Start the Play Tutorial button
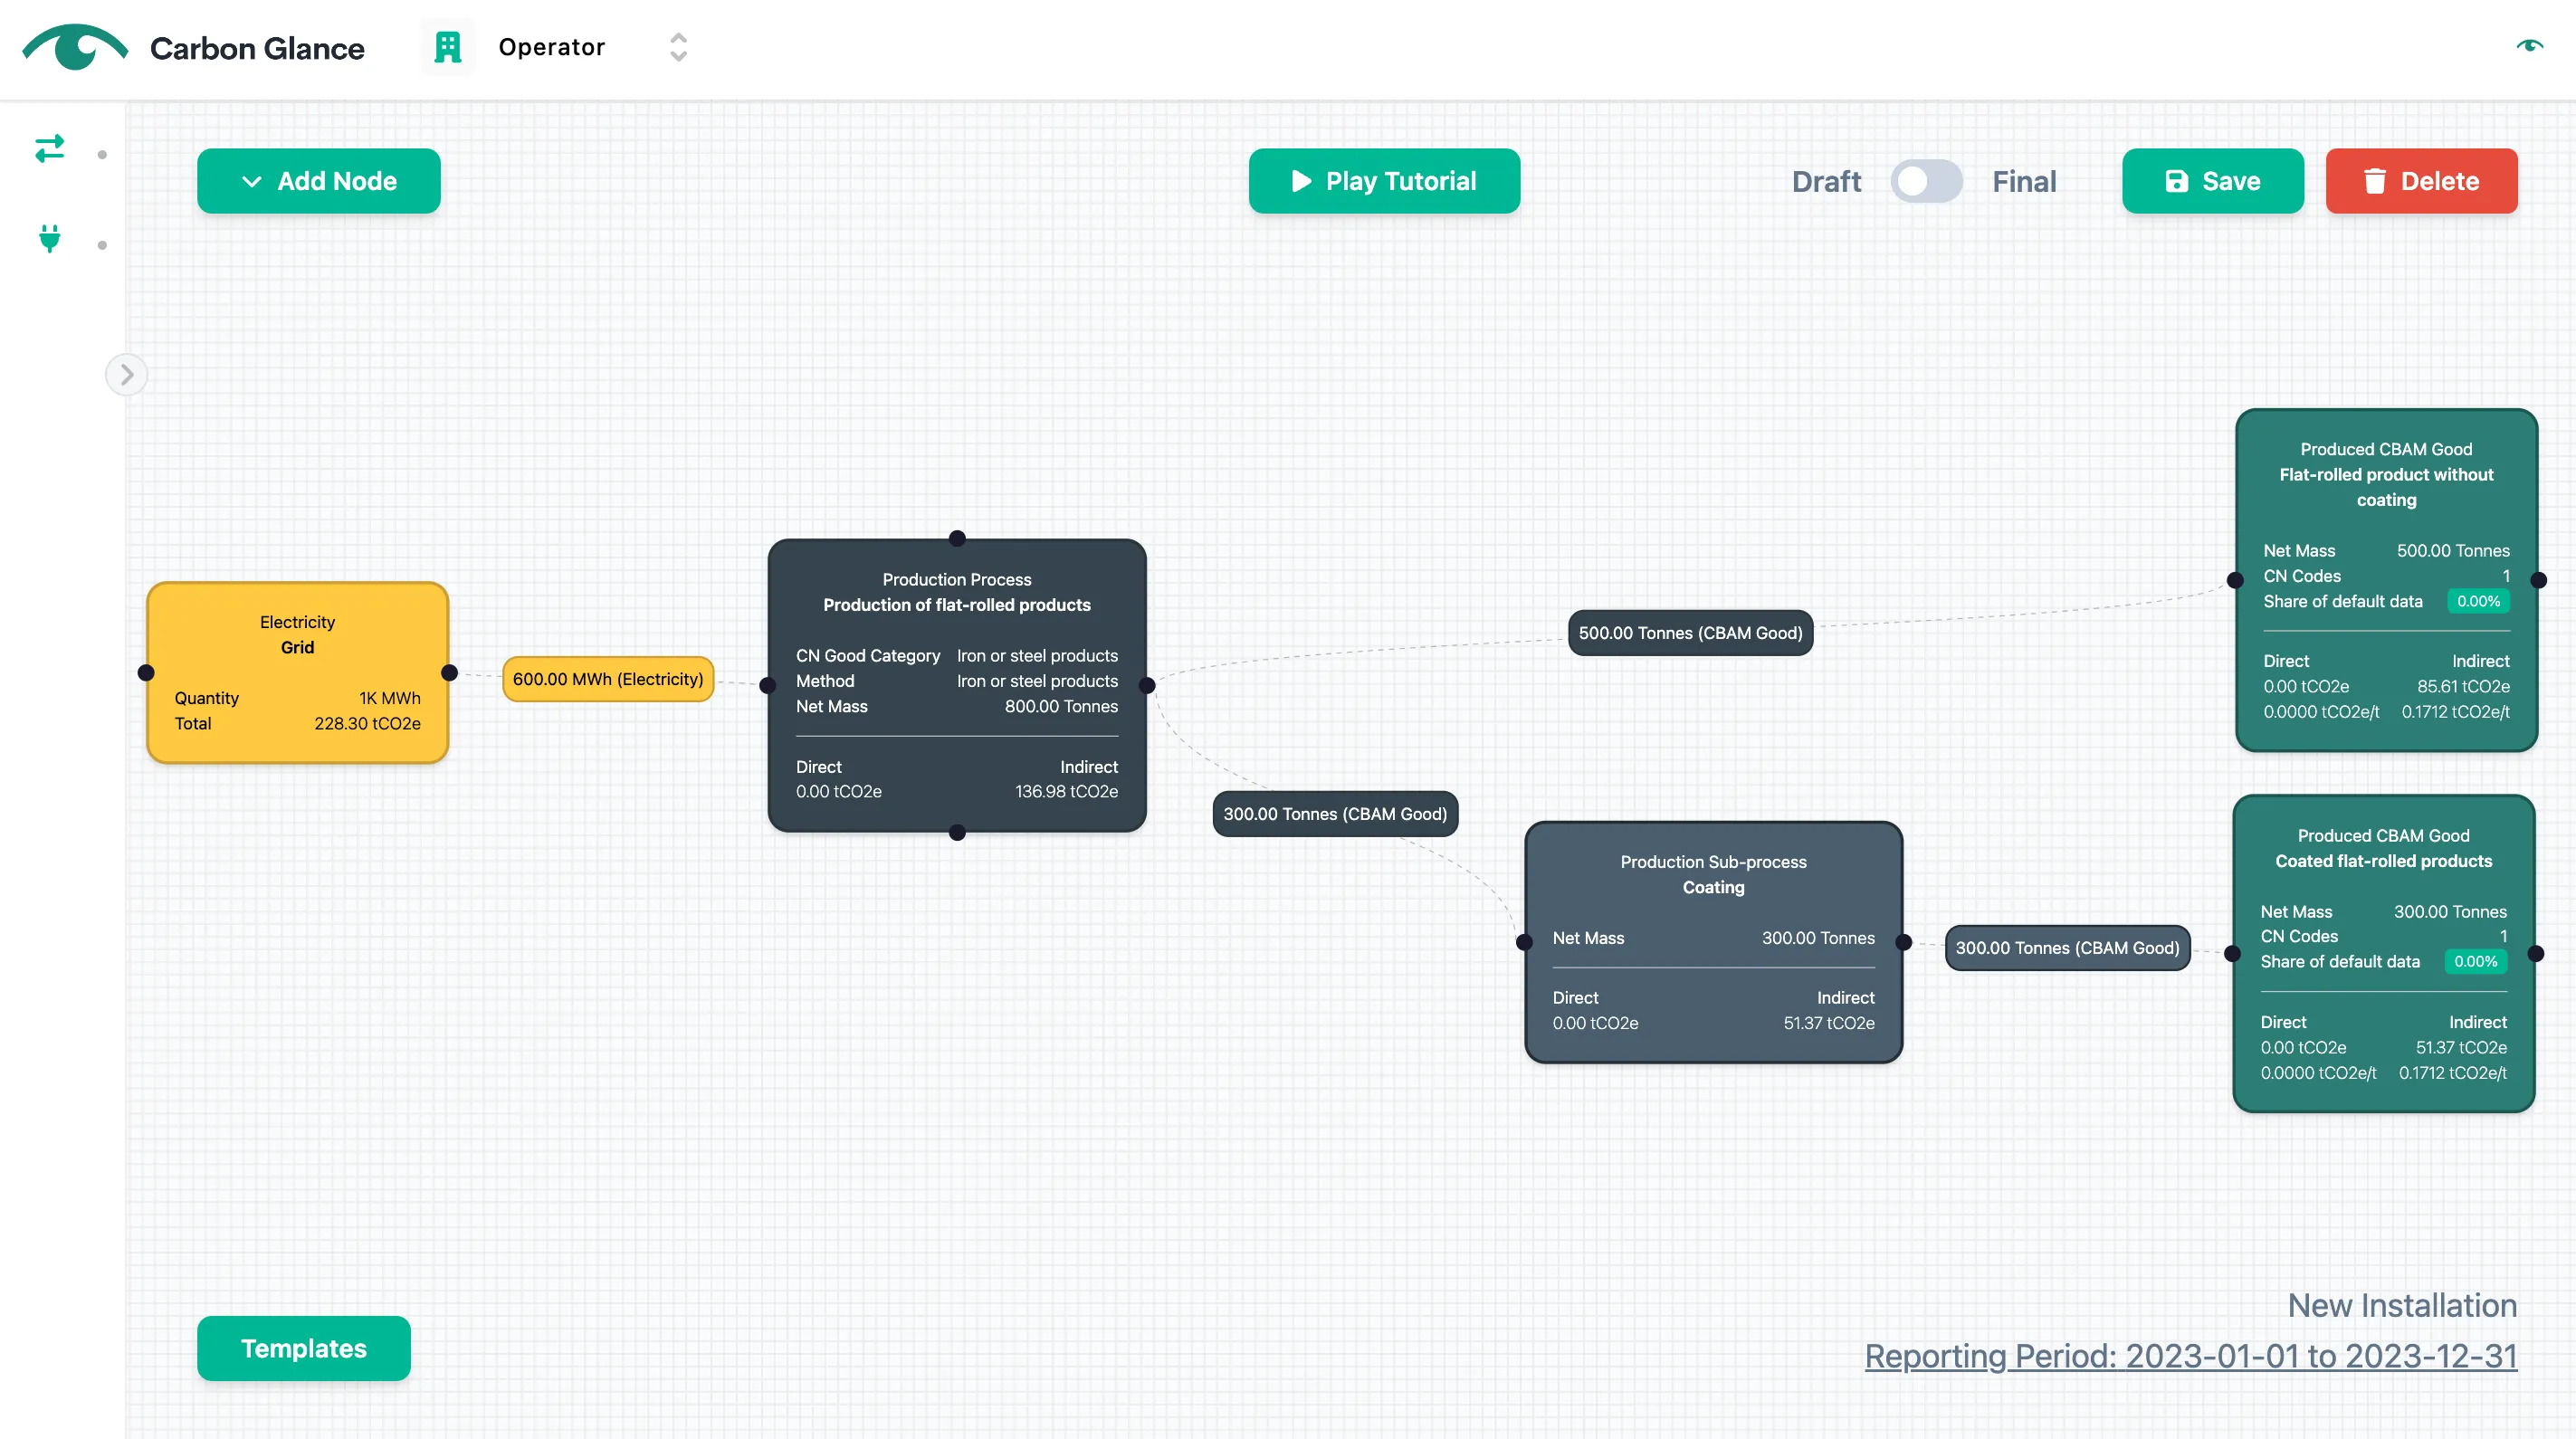The width and height of the screenshot is (2576, 1439). pyautogui.click(x=1384, y=181)
